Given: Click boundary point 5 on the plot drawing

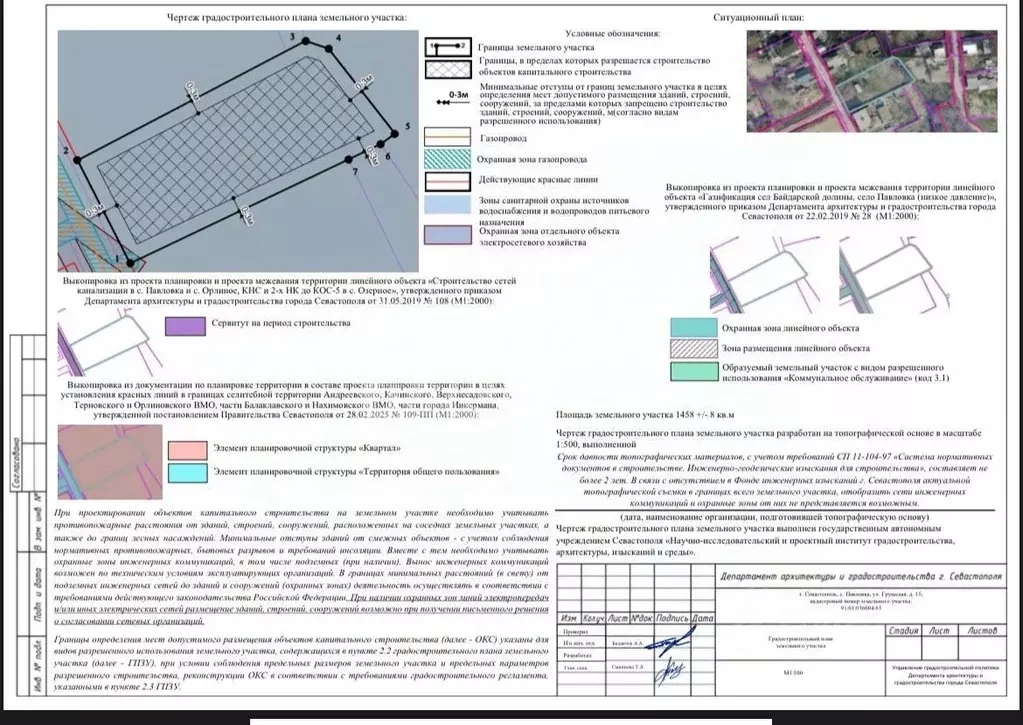Looking at the screenshot, I should [x=395, y=134].
